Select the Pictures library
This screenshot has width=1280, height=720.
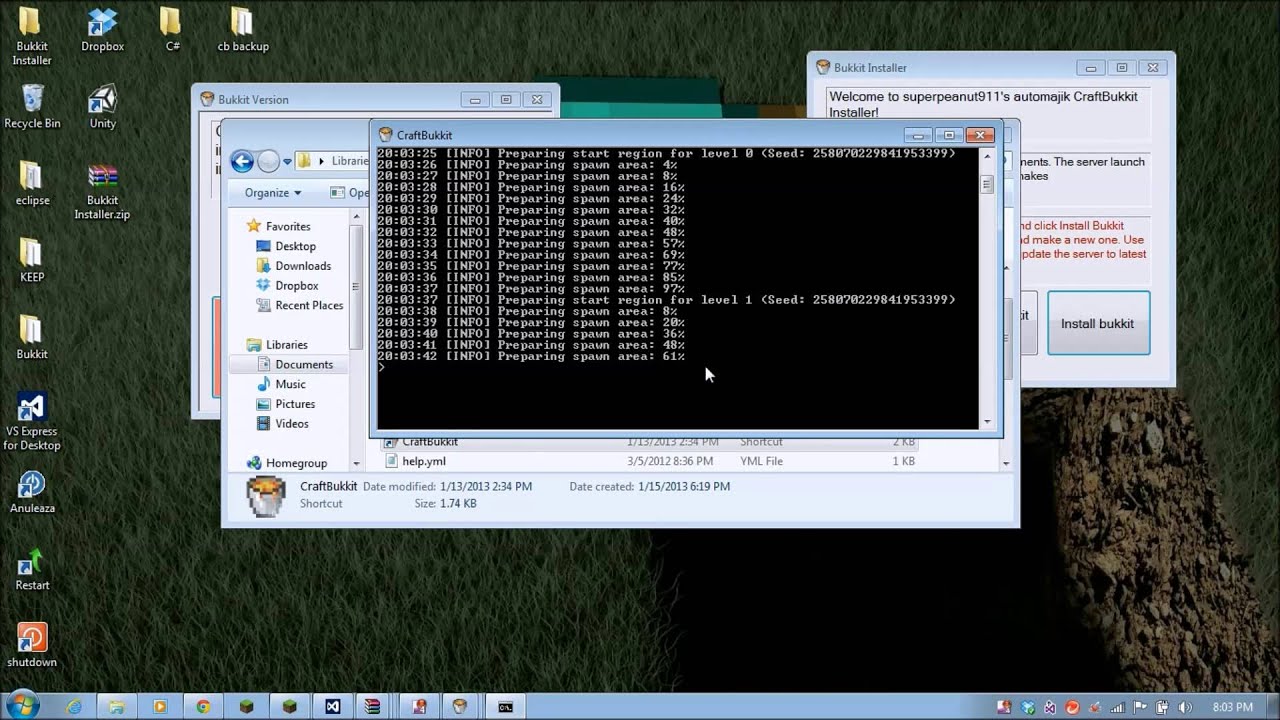click(x=285, y=404)
